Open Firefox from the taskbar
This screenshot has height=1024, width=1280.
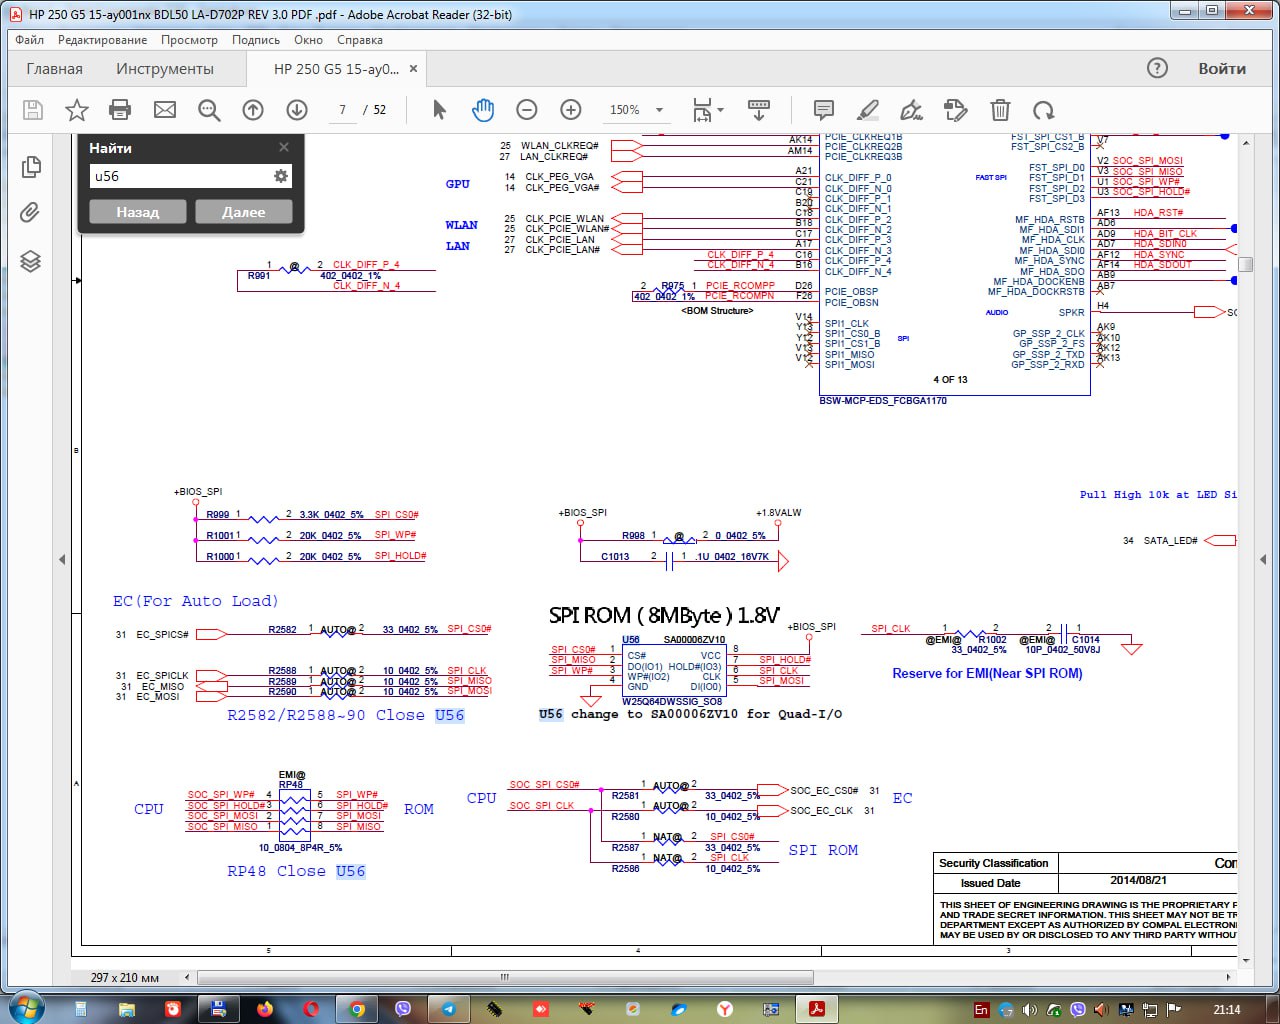tap(265, 1009)
